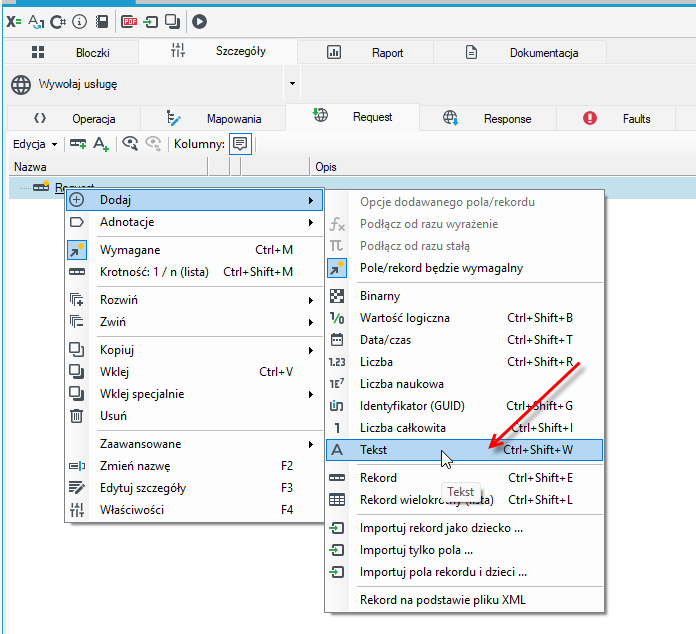Add a Binarny field
696x634 pixels.
coord(464,296)
